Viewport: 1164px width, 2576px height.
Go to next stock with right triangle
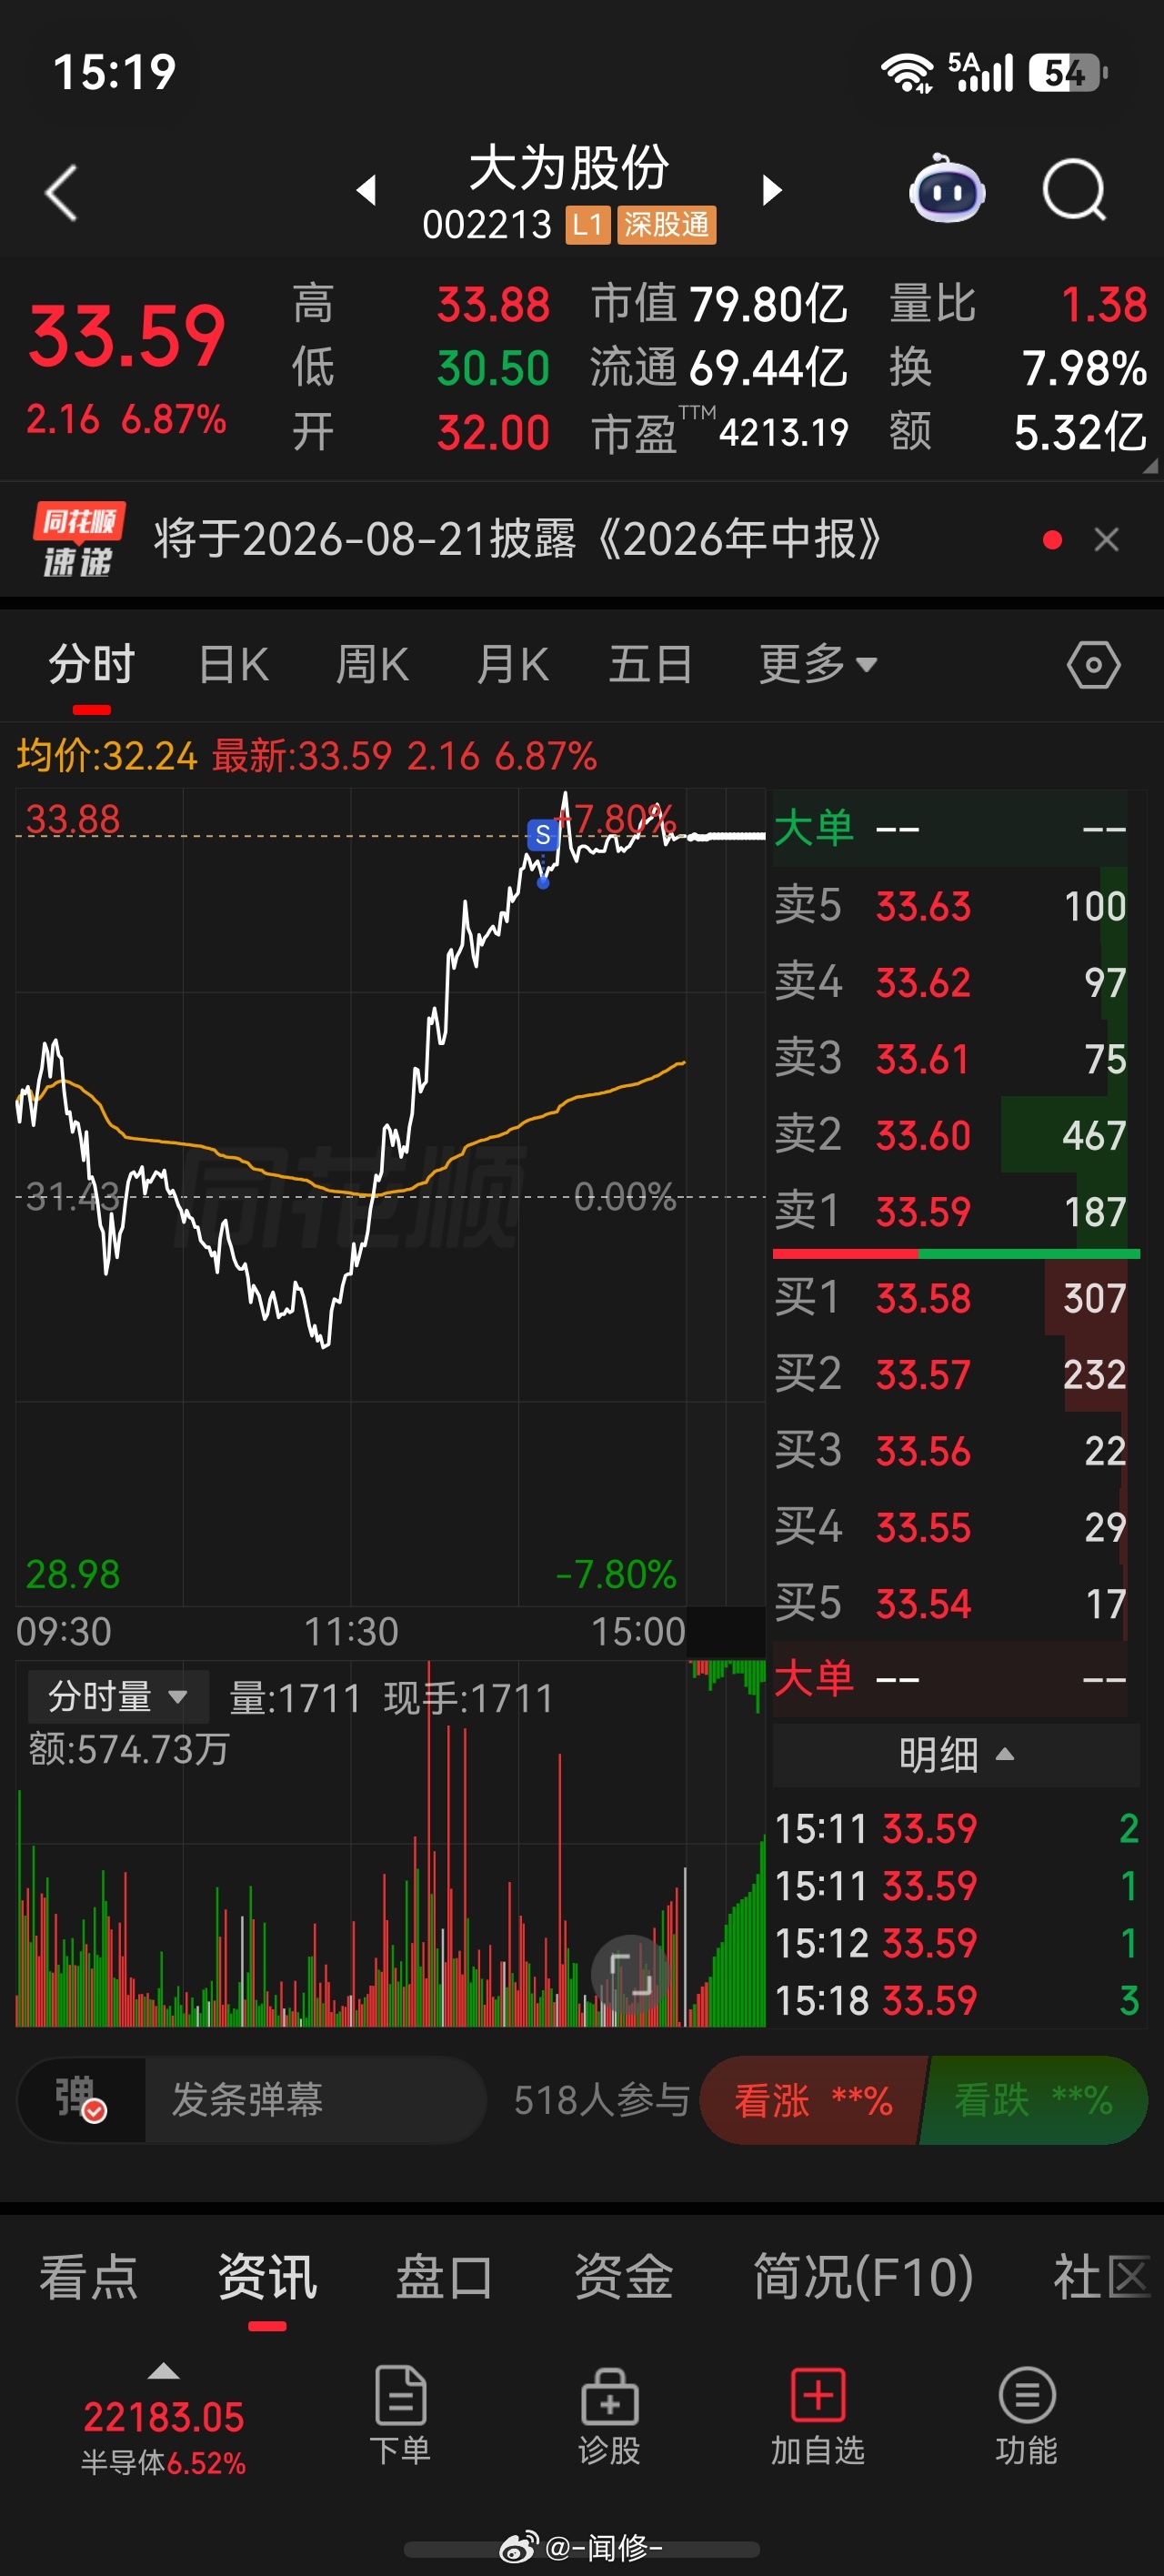[x=771, y=190]
